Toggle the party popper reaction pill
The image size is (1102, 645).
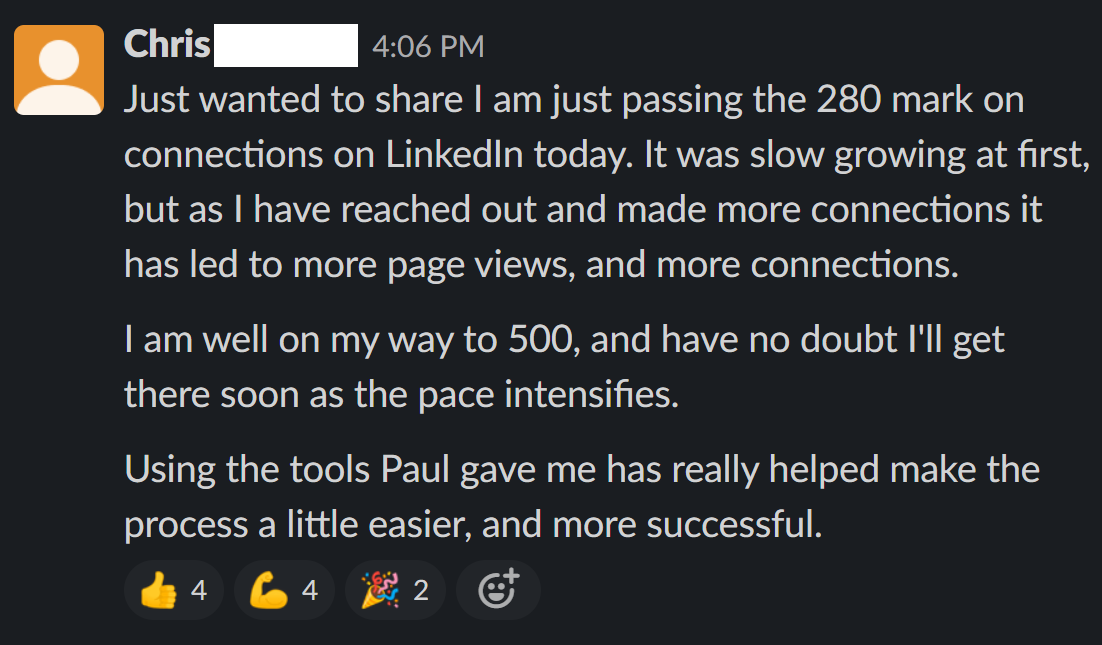395,591
